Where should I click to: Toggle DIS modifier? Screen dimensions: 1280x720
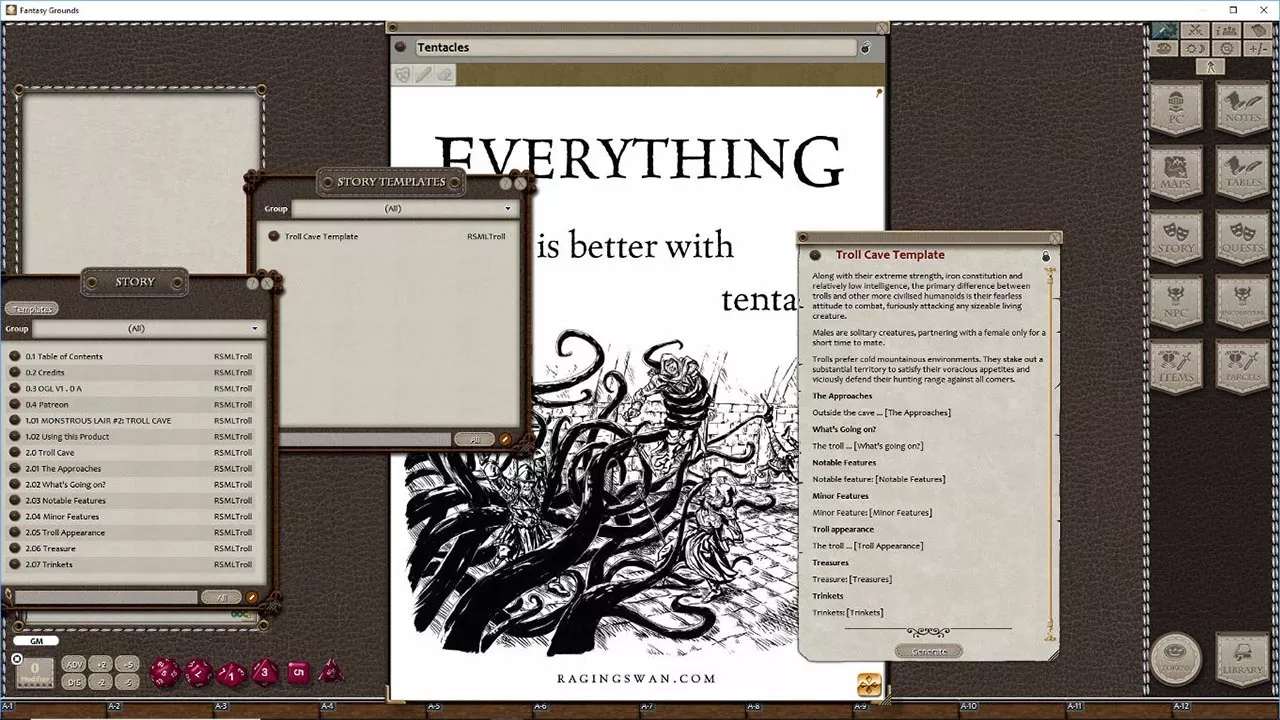tap(74, 682)
